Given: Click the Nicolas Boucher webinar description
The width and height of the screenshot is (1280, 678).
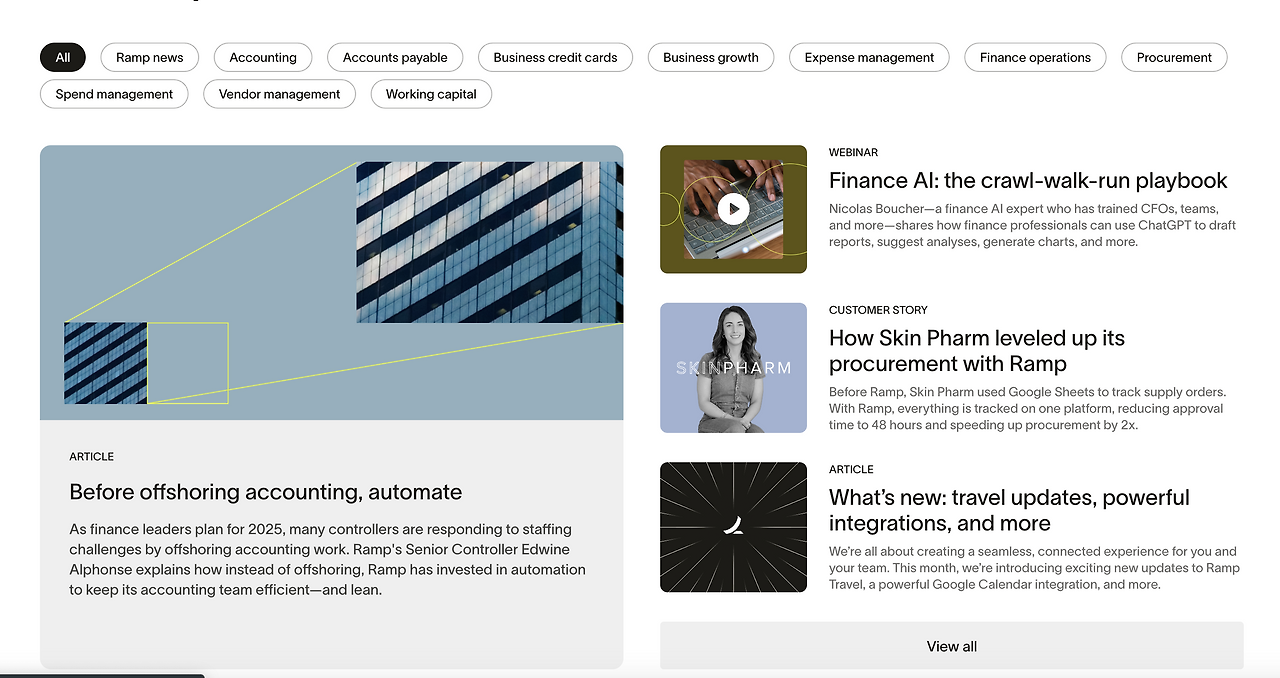Looking at the screenshot, I should click(x=1032, y=225).
